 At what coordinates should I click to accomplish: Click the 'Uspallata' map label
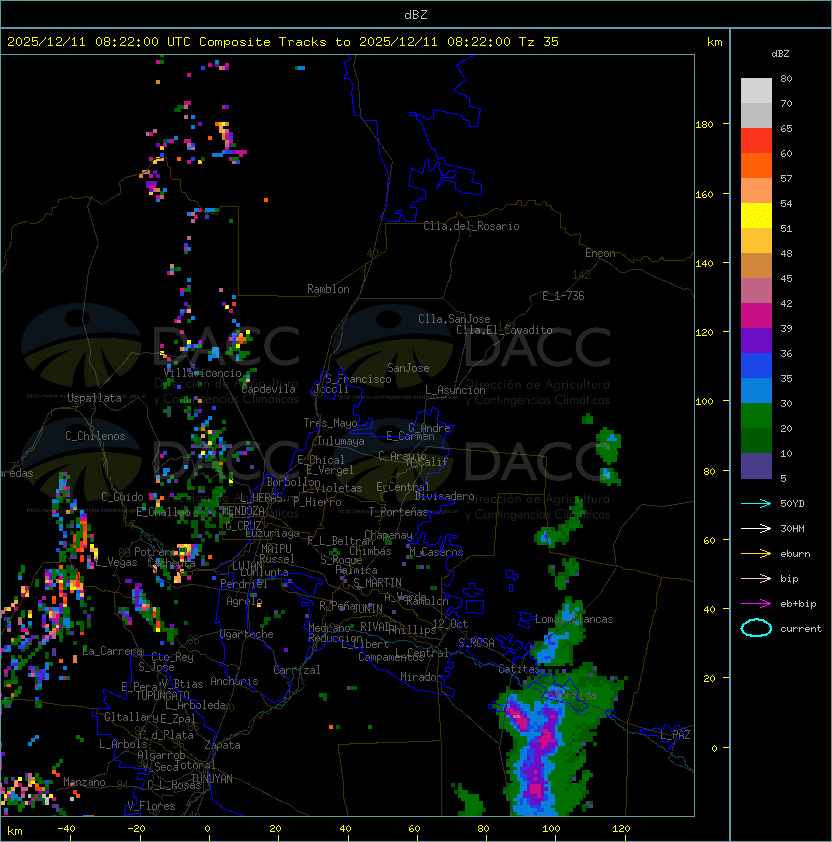click(x=94, y=398)
